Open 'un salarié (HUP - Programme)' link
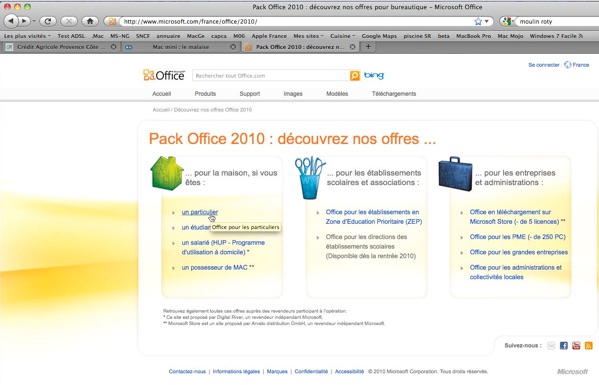This screenshot has height=385, width=599. [223, 247]
